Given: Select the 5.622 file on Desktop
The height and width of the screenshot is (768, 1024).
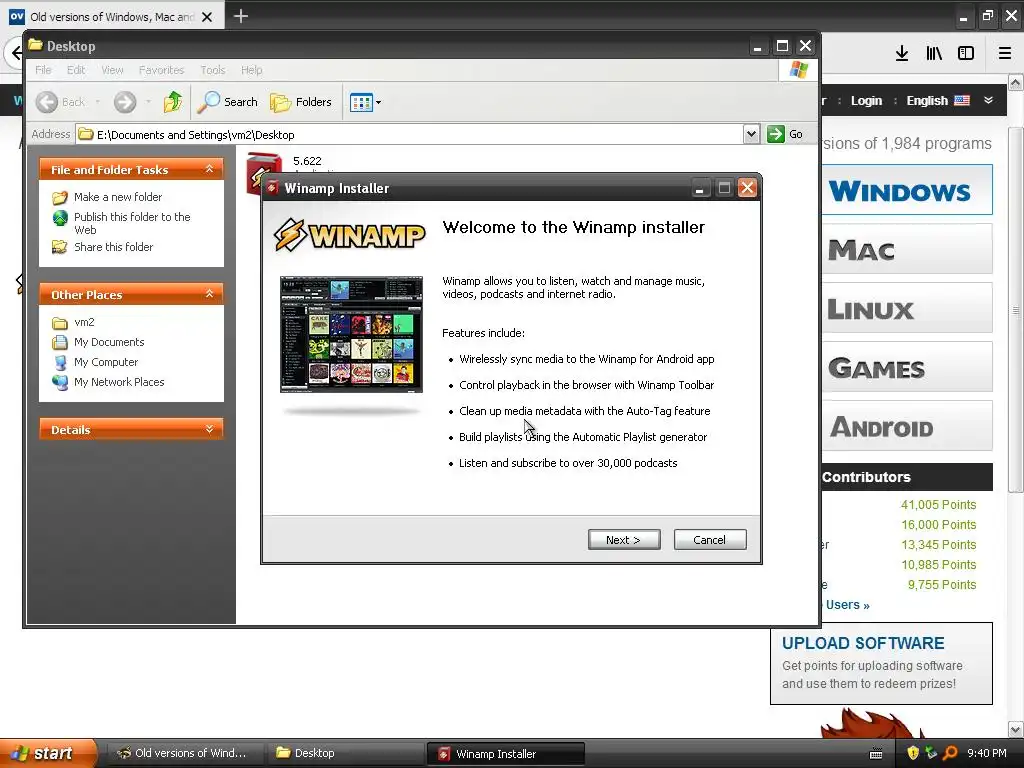Looking at the screenshot, I should click(x=308, y=161).
